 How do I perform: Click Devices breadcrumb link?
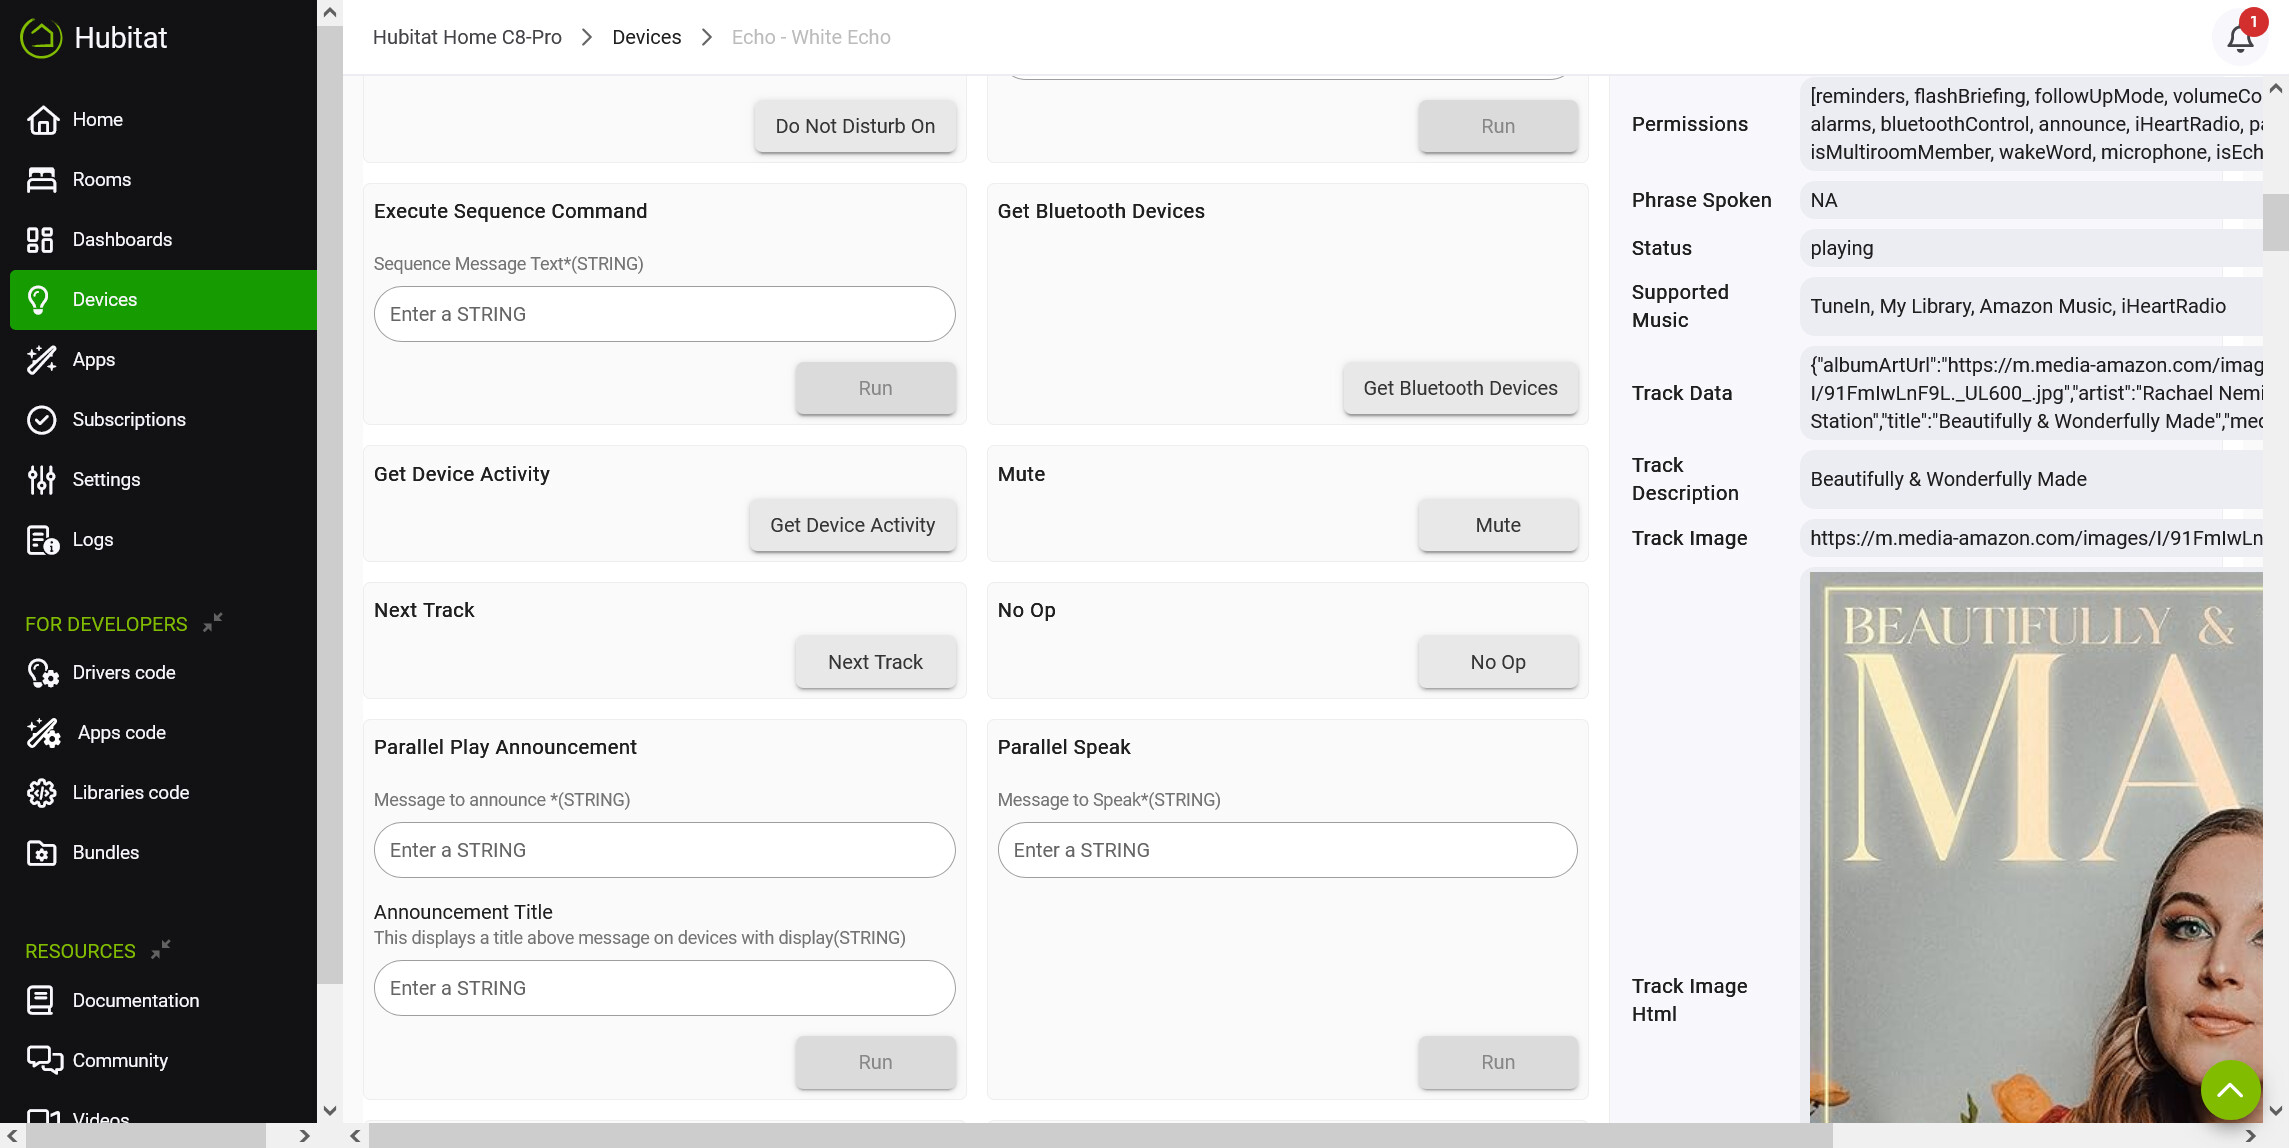646,38
